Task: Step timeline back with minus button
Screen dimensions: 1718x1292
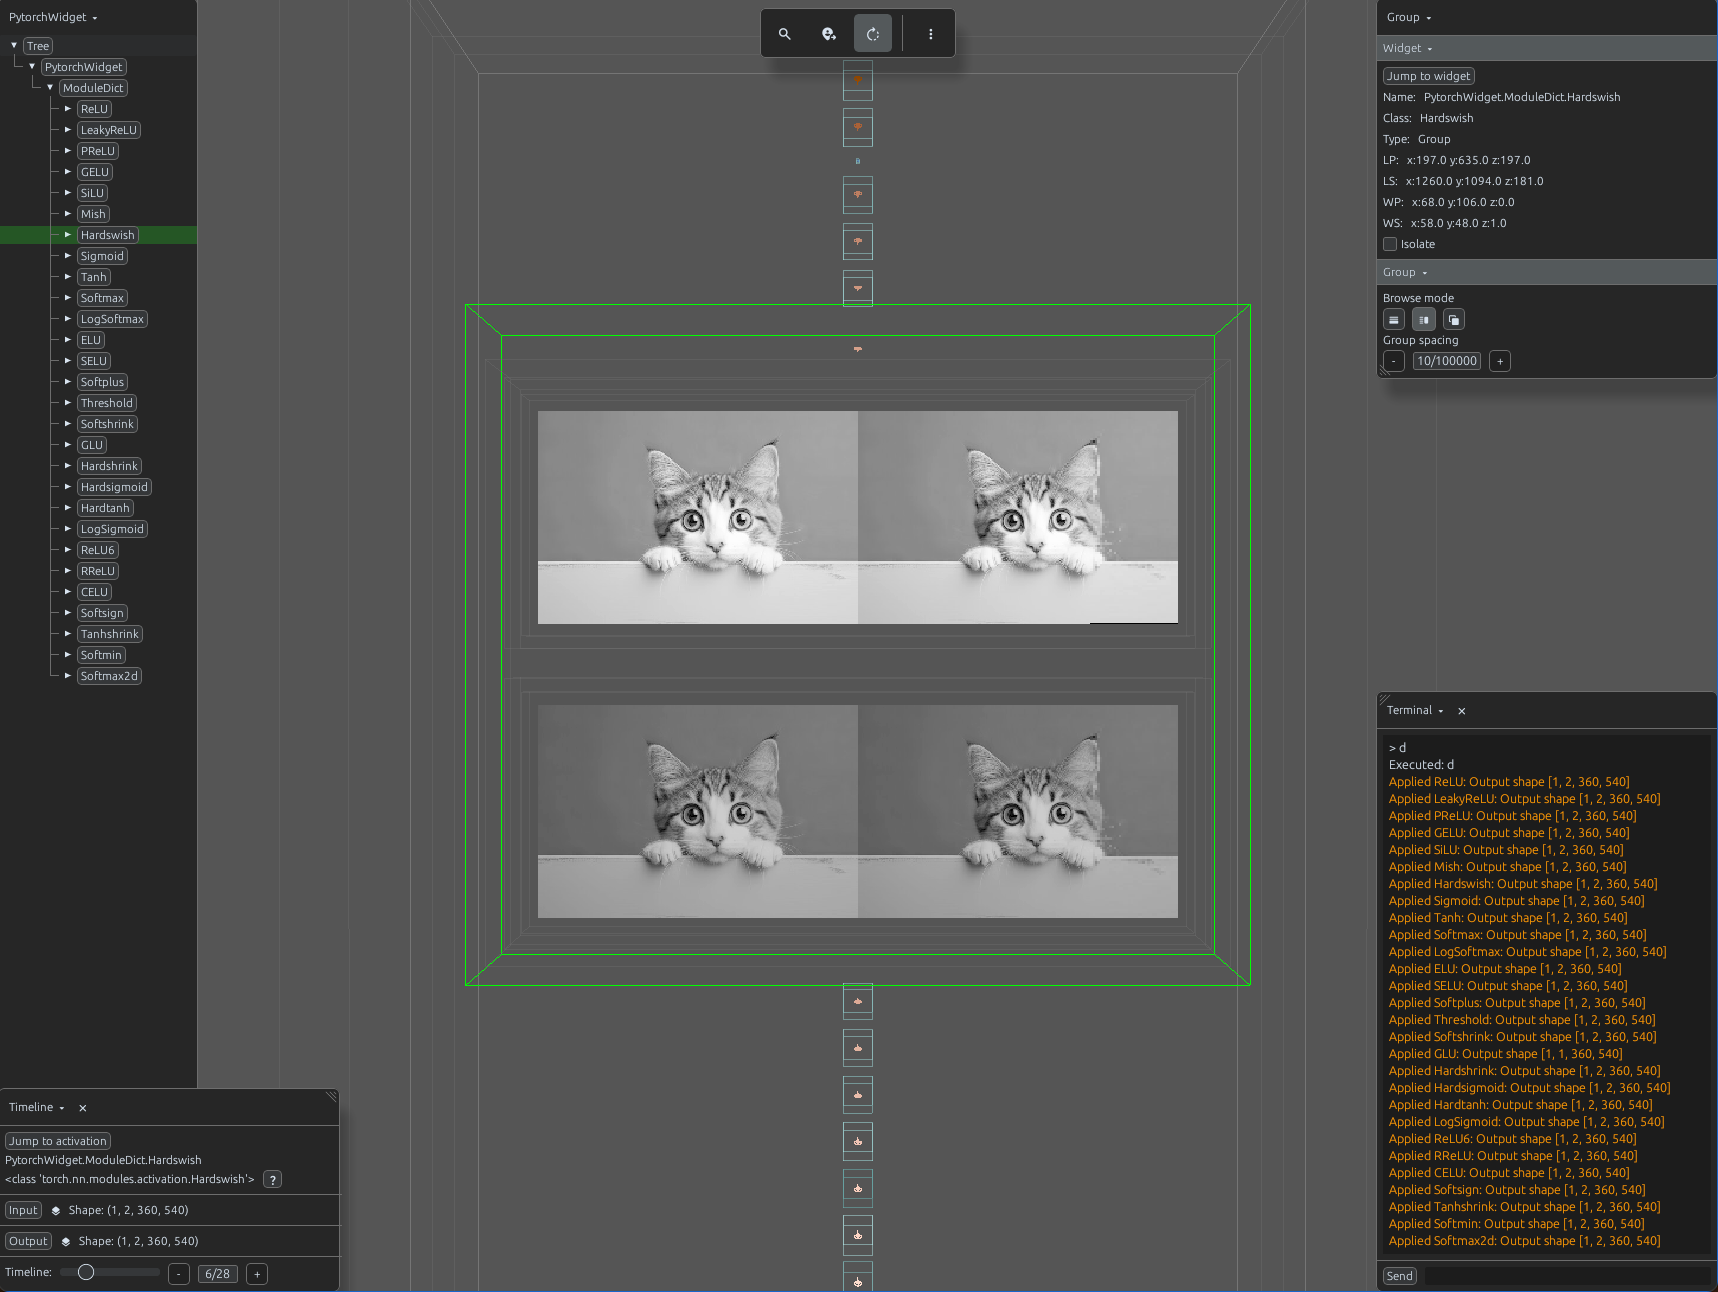Action: (x=179, y=1274)
